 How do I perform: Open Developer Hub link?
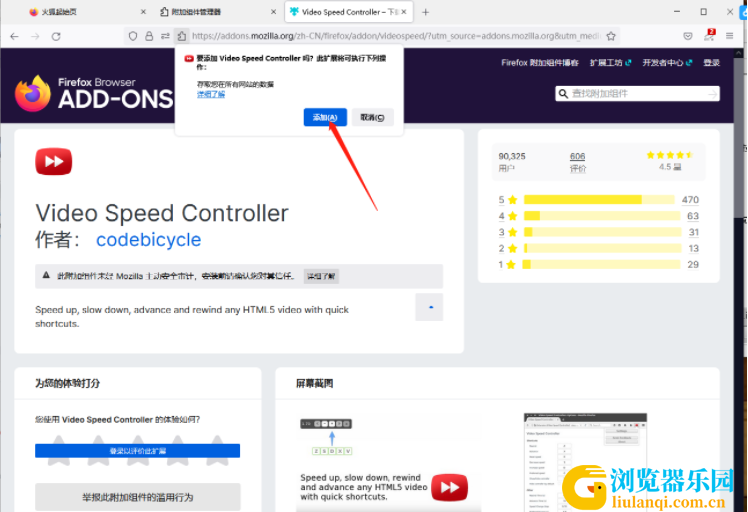coord(667,63)
